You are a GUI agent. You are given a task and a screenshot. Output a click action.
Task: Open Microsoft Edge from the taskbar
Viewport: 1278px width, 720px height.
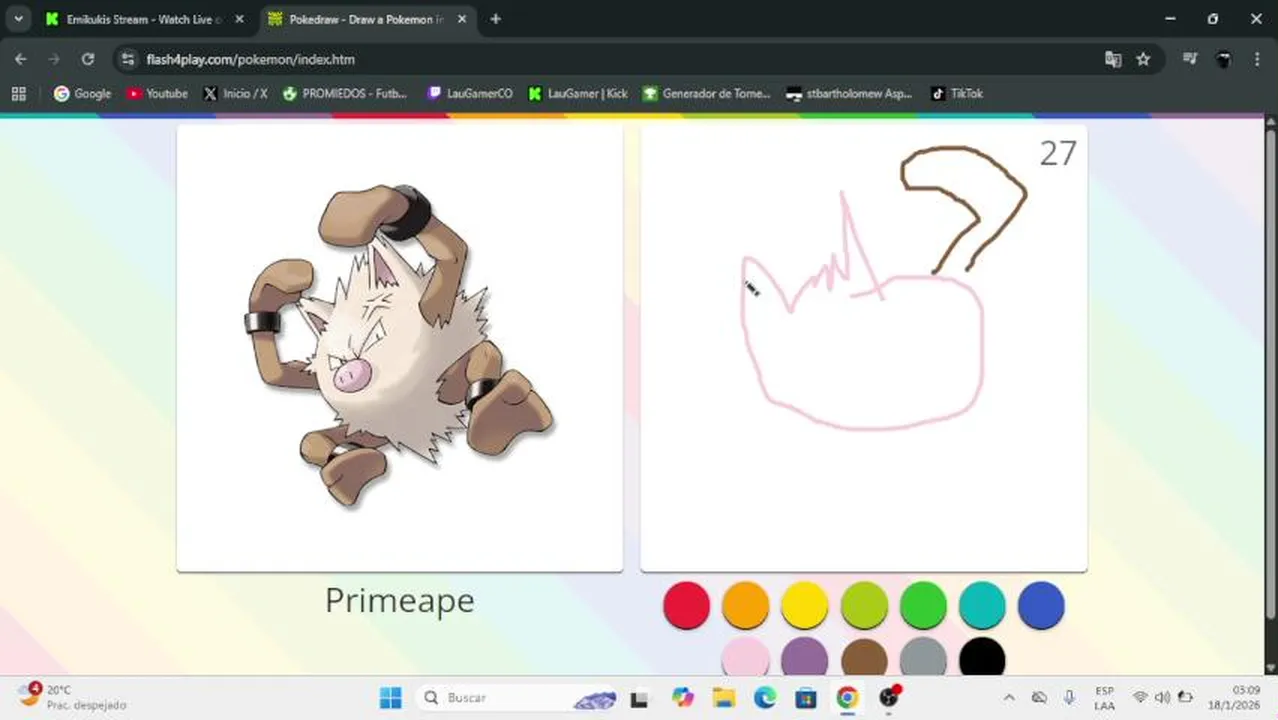click(765, 697)
